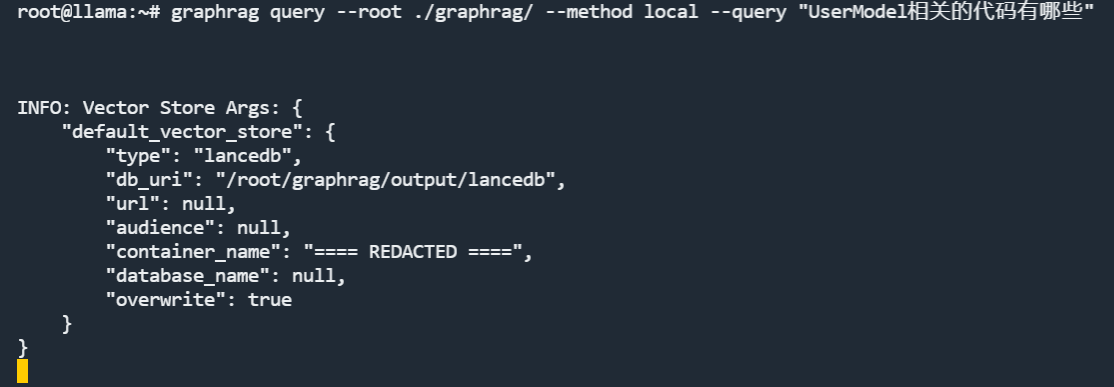Click the lancedb type value
This screenshot has height=387, width=1114.
pos(248,156)
